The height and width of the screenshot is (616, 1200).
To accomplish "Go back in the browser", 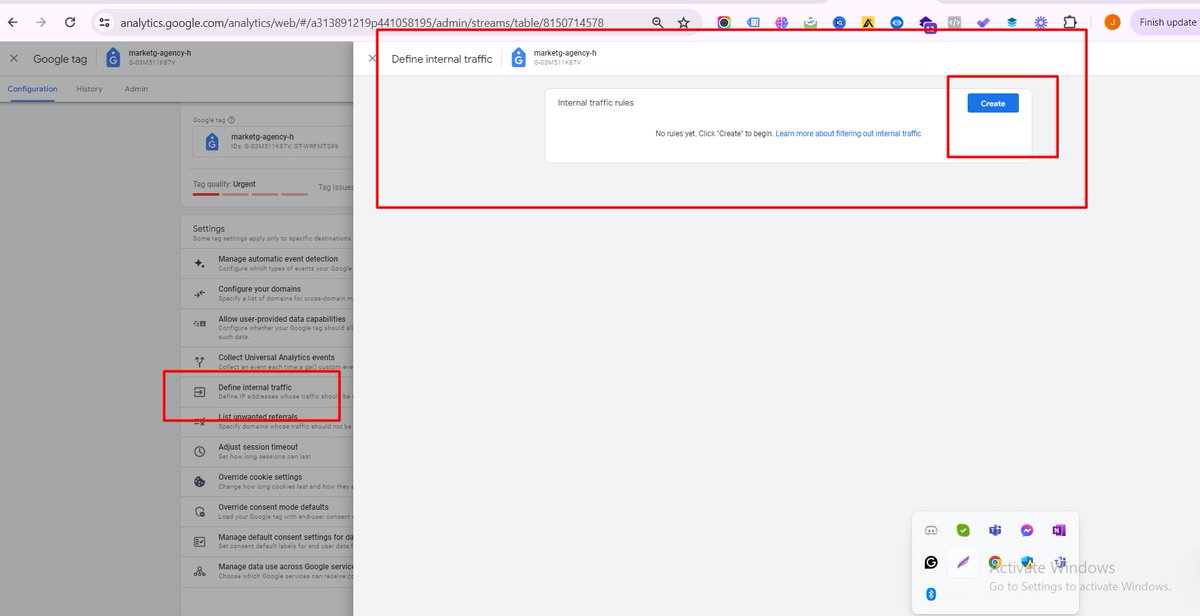I will [x=13, y=22].
